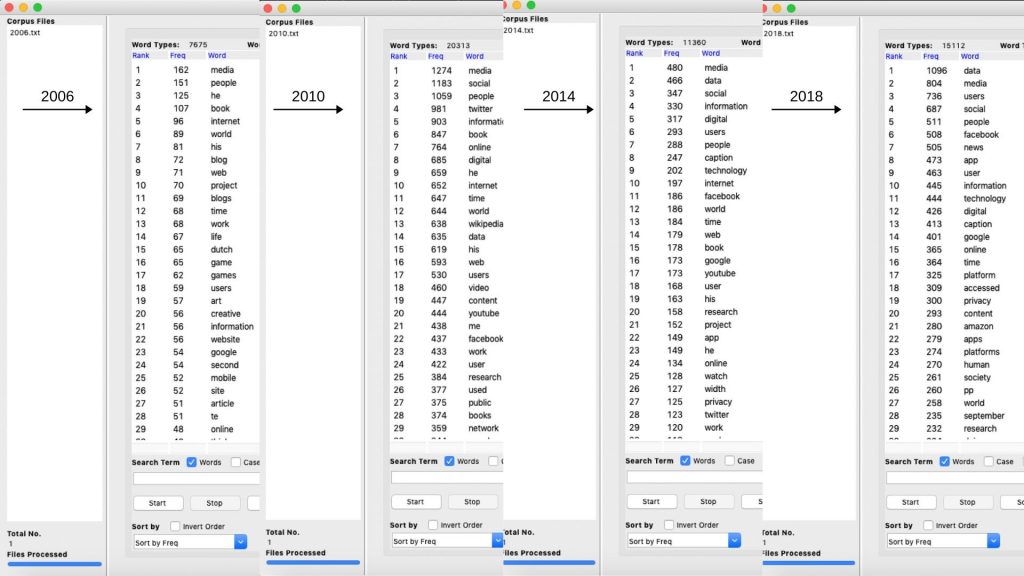Sort by the Rank column in the 2006 window

pos(140,56)
